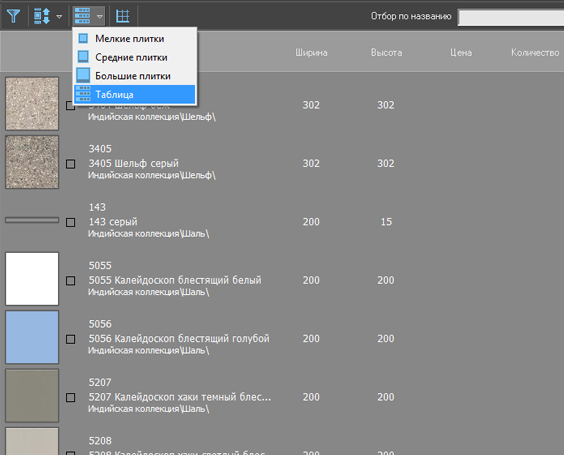Expand the view mode dropdown arrow
The width and height of the screenshot is (564, 455).
(x=100, y=16)
